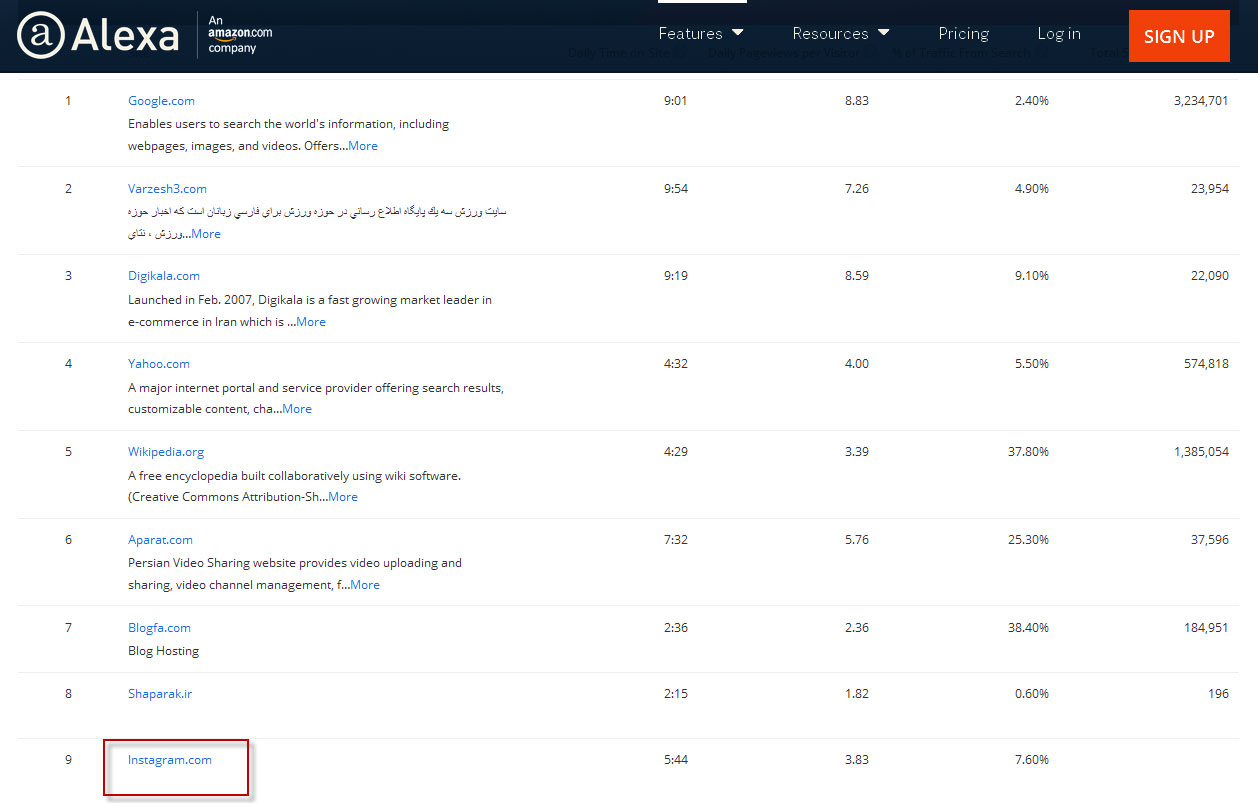Select Digikala.com search traffic 9.10%
Viewport: 1258px width, 803px height.
click(x=1032, y=276)
